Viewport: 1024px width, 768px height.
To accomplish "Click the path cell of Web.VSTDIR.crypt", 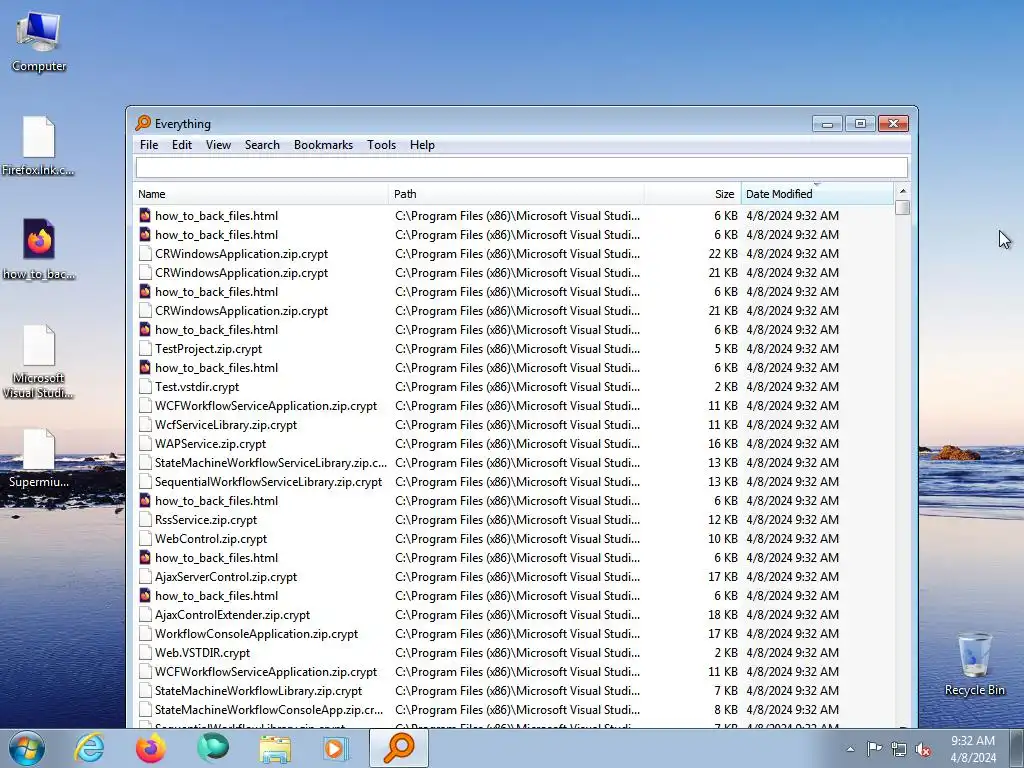I will [517, 652].
